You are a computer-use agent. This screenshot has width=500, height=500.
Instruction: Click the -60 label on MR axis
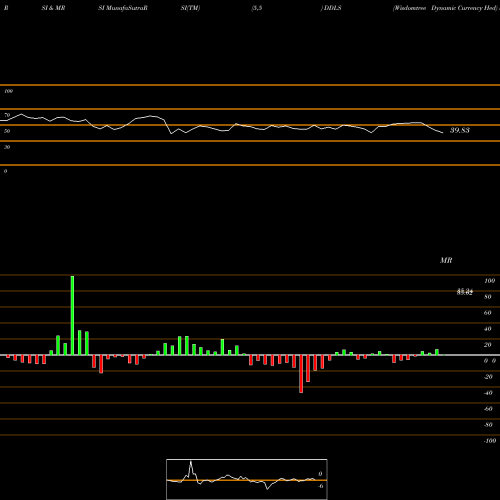[x=488, y=409]
